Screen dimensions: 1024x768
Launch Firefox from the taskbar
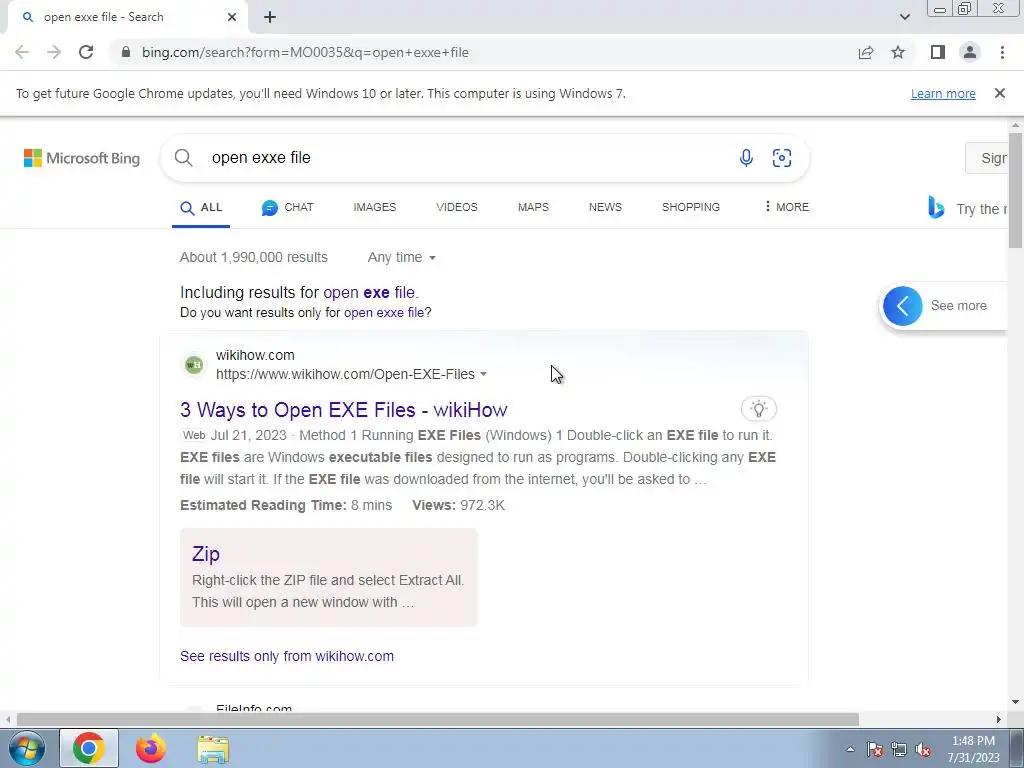(150, 748)
